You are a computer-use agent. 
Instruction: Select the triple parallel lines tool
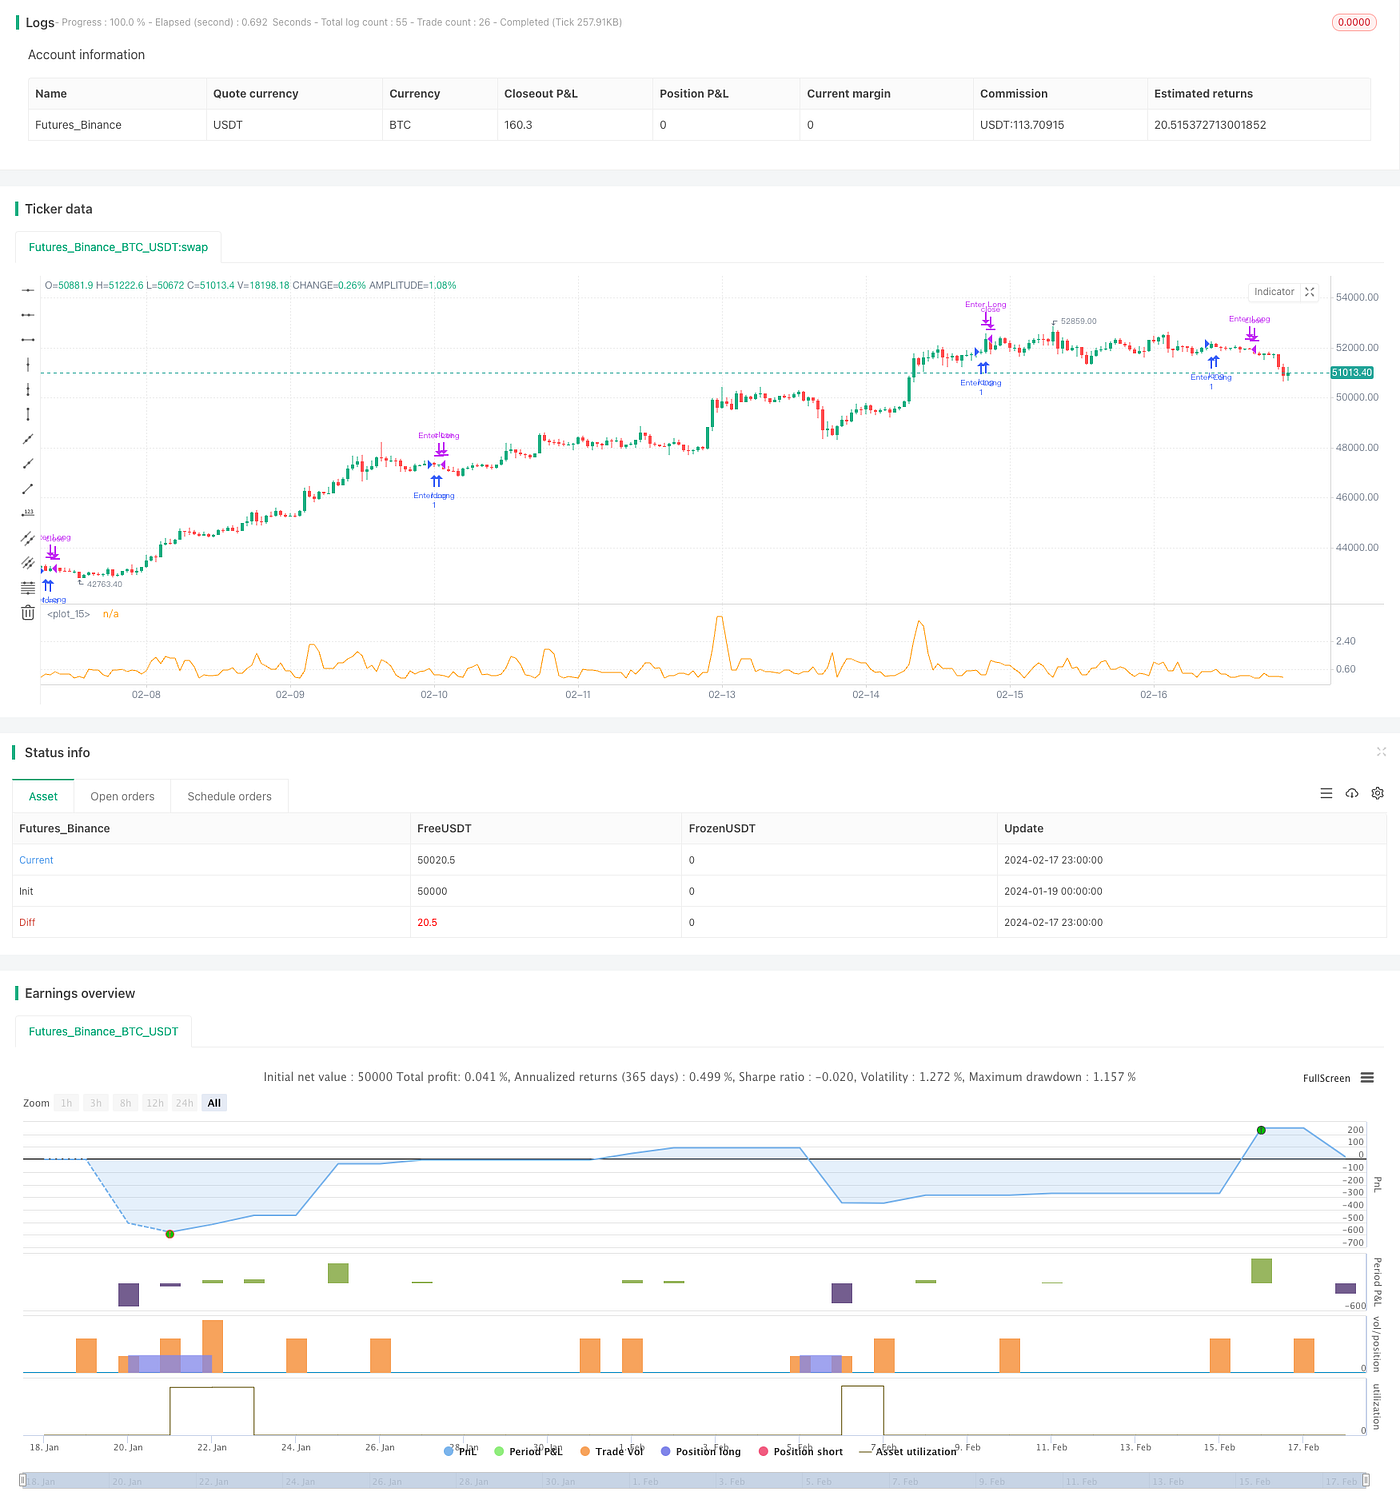pos(28,563)
